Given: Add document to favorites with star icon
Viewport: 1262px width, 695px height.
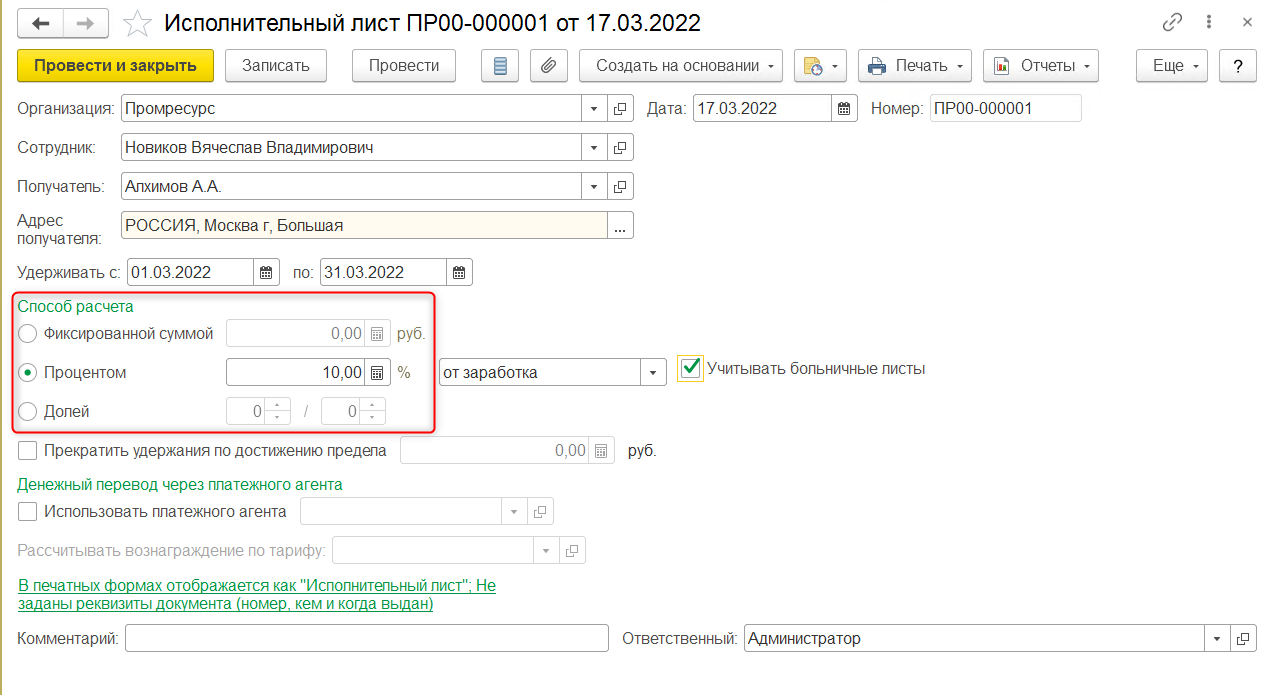Looking at the screenshot, I should (x=140, y=23).
